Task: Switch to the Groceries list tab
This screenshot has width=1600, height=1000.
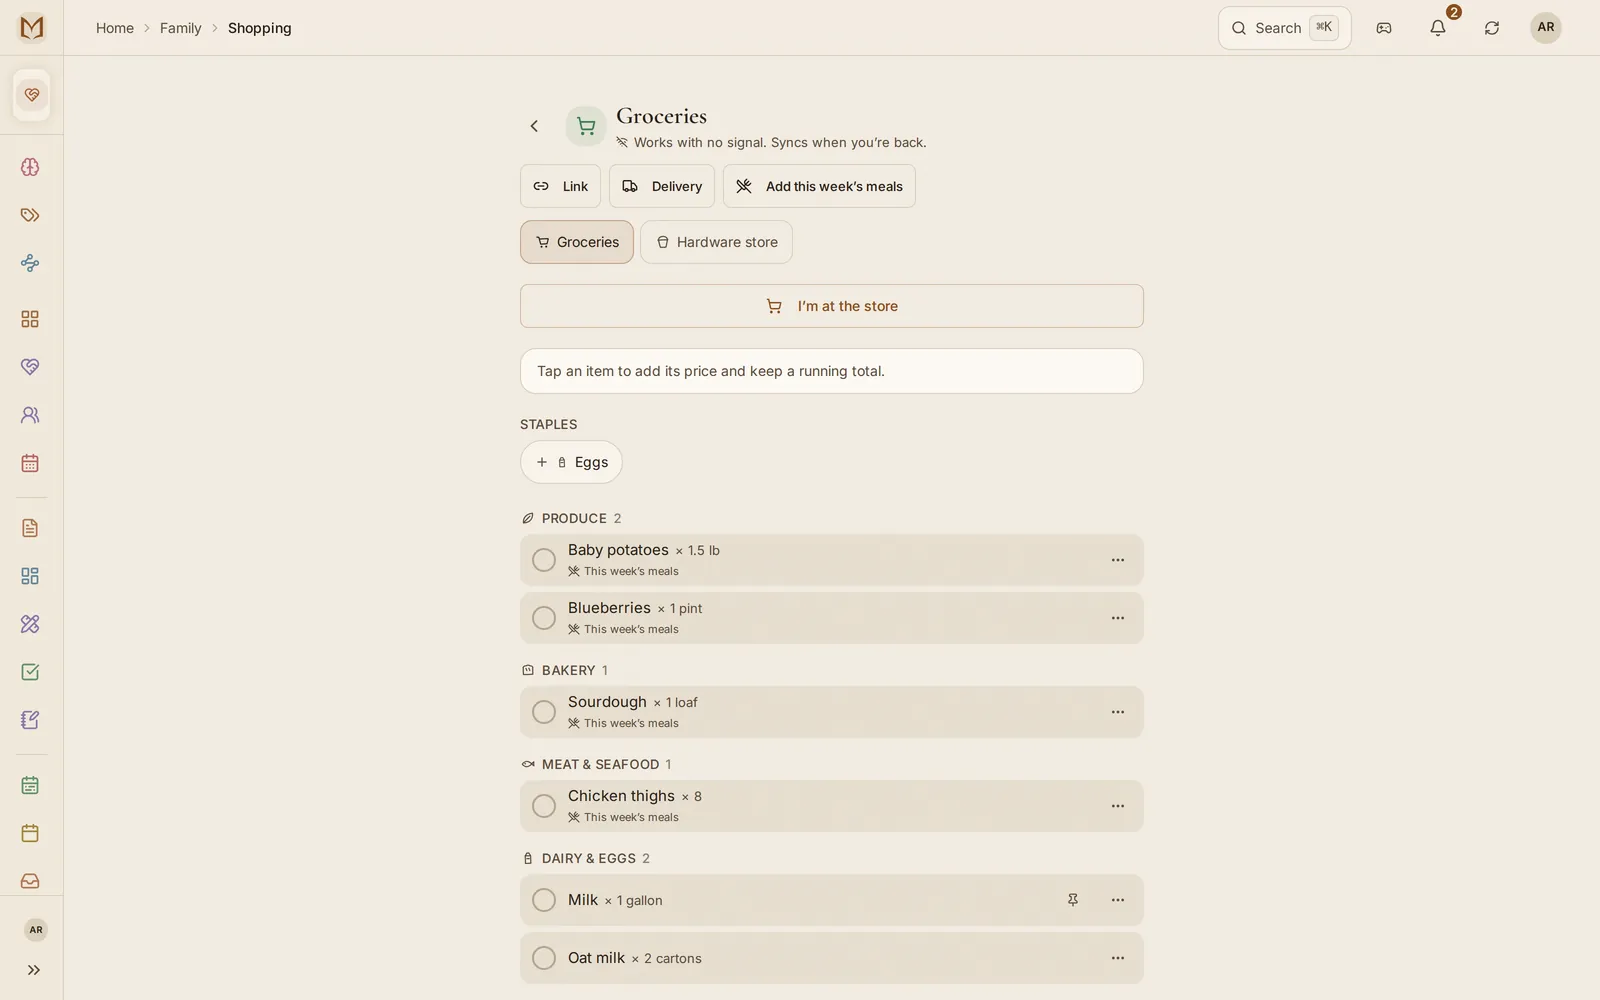Action: coord(577,242)
